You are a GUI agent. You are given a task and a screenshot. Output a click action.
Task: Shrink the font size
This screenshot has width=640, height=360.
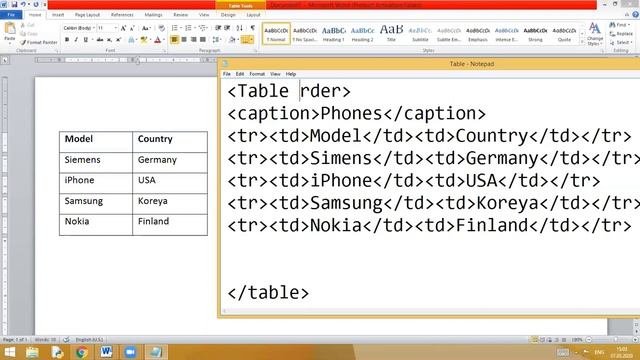tap(132, 28)
